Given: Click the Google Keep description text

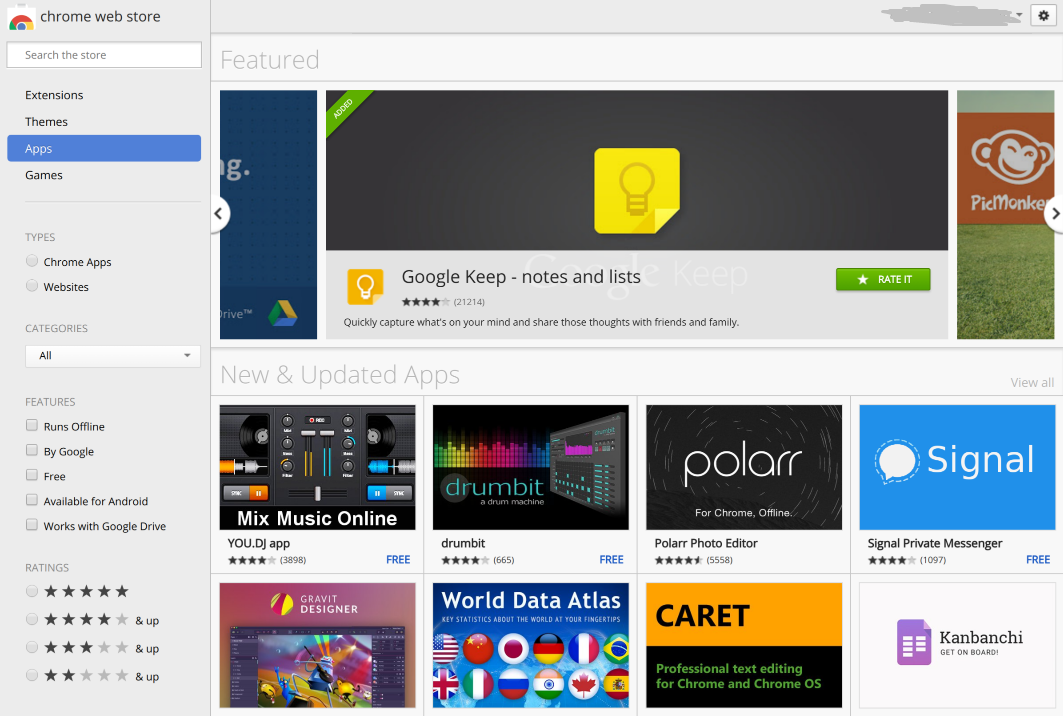Looking at the screenshot, I should (541, 322).
